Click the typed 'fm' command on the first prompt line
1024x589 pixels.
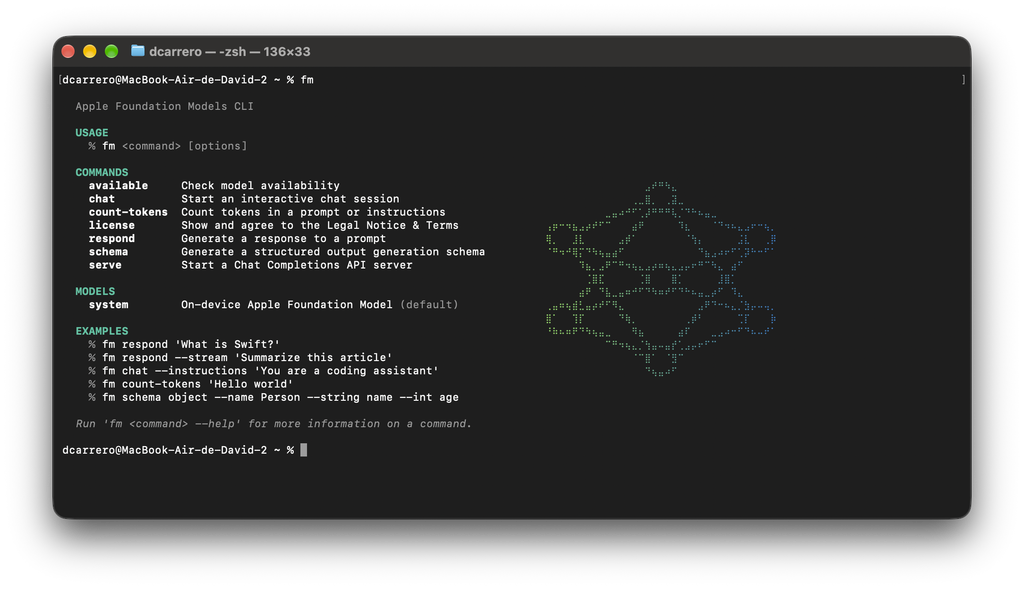[x=307, y=80]
